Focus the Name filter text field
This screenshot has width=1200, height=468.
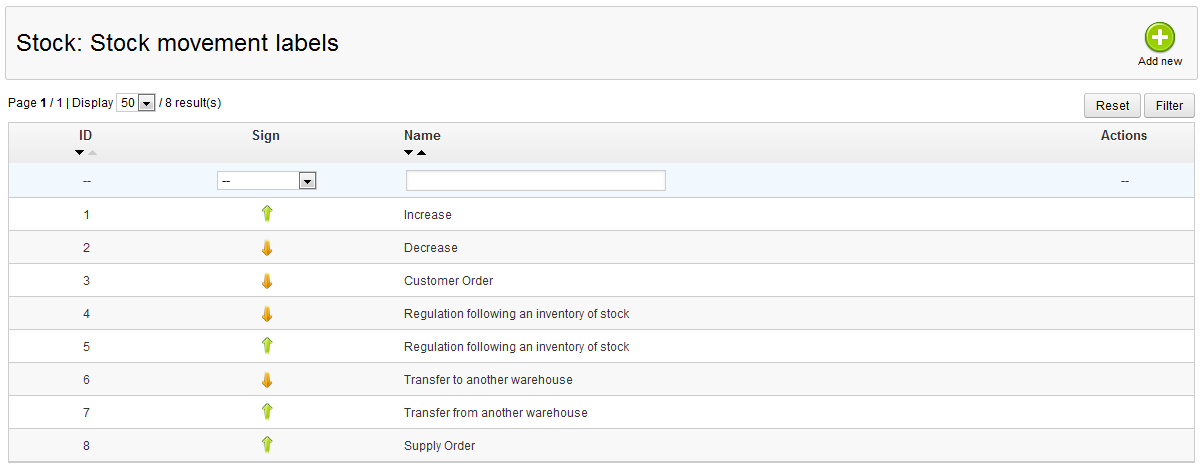tap(535, 181)
